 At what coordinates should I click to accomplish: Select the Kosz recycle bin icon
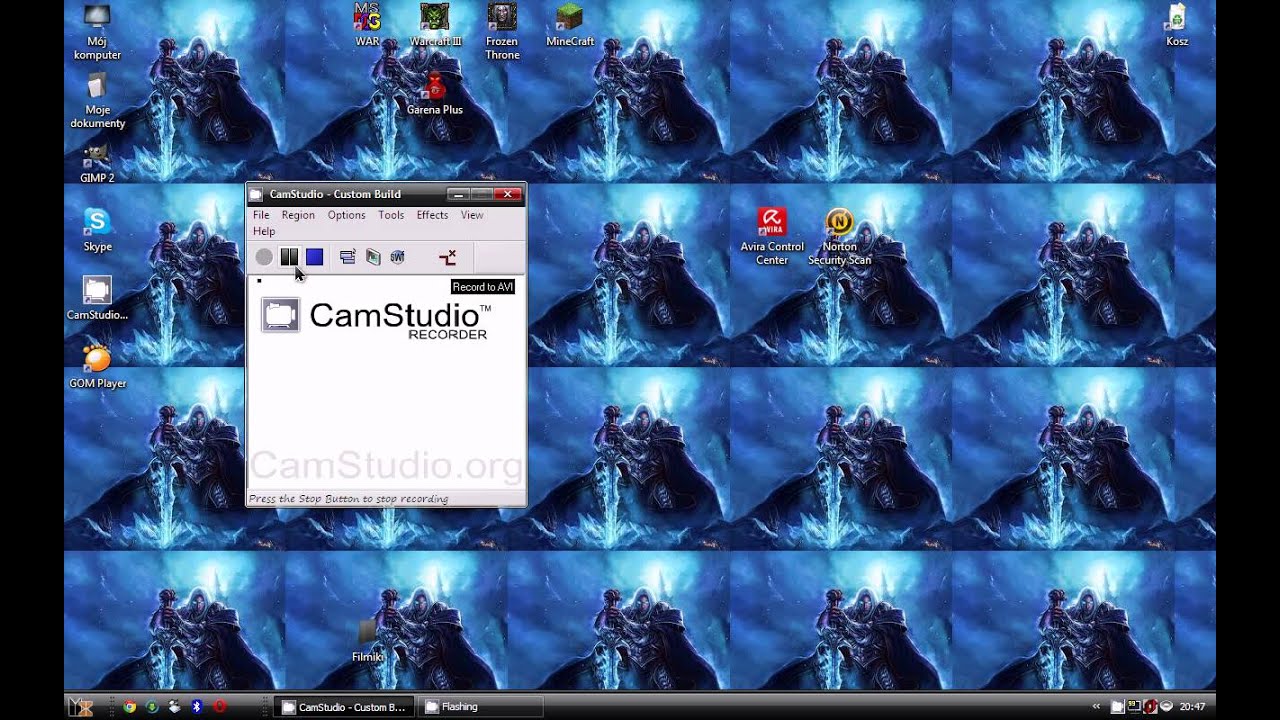(x=1177, y=25)
